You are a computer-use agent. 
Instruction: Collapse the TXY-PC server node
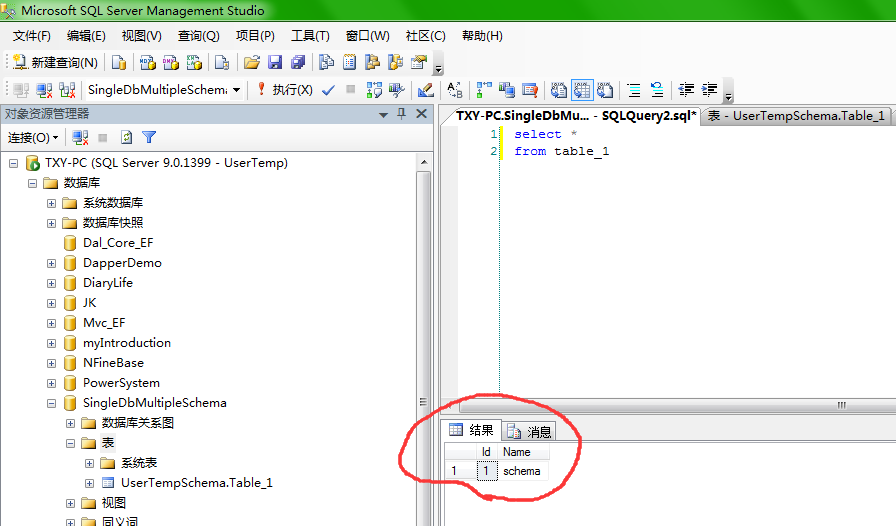[13, 164]
